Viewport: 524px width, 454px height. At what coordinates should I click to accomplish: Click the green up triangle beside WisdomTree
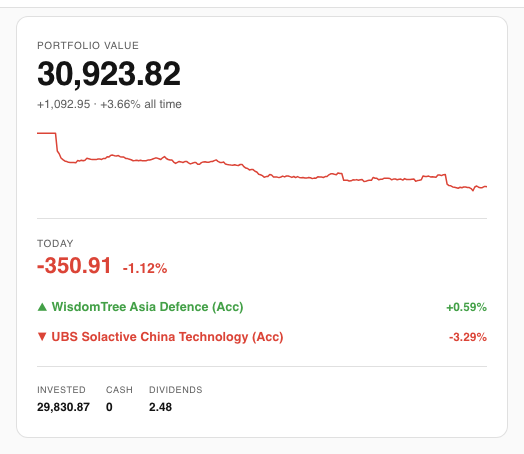pos(42,307)
